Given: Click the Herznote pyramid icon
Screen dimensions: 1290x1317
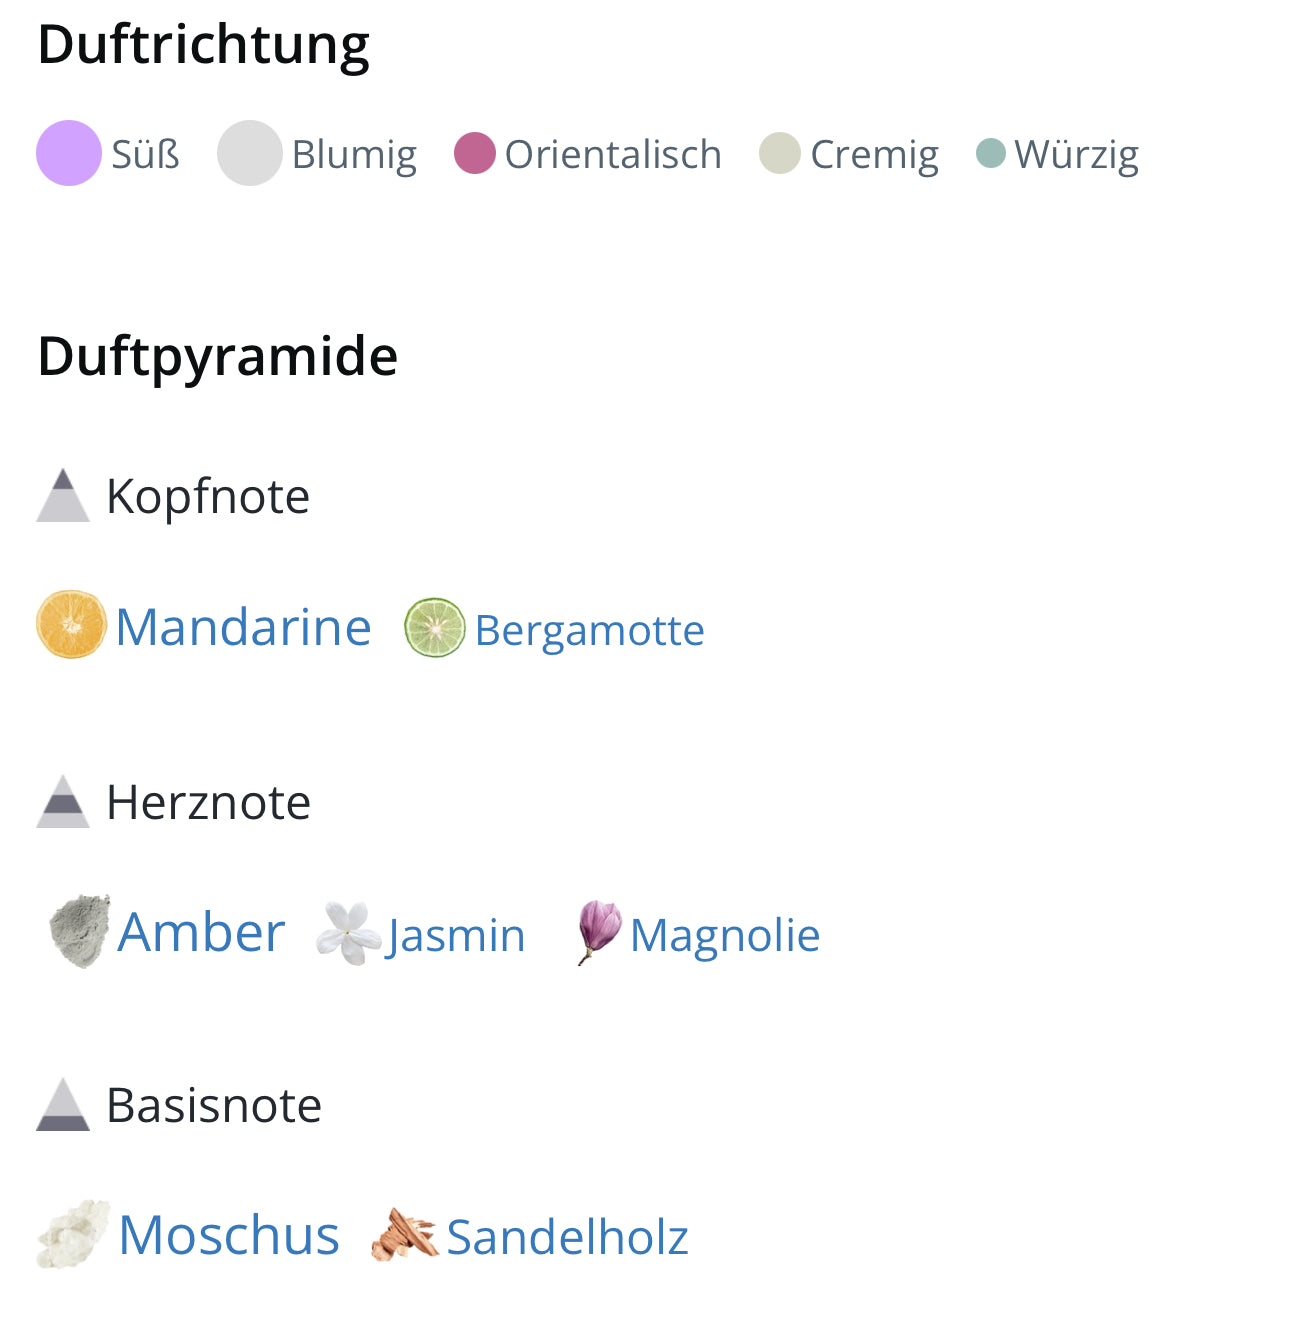Looking at the screenshot, I should [63, 802].
